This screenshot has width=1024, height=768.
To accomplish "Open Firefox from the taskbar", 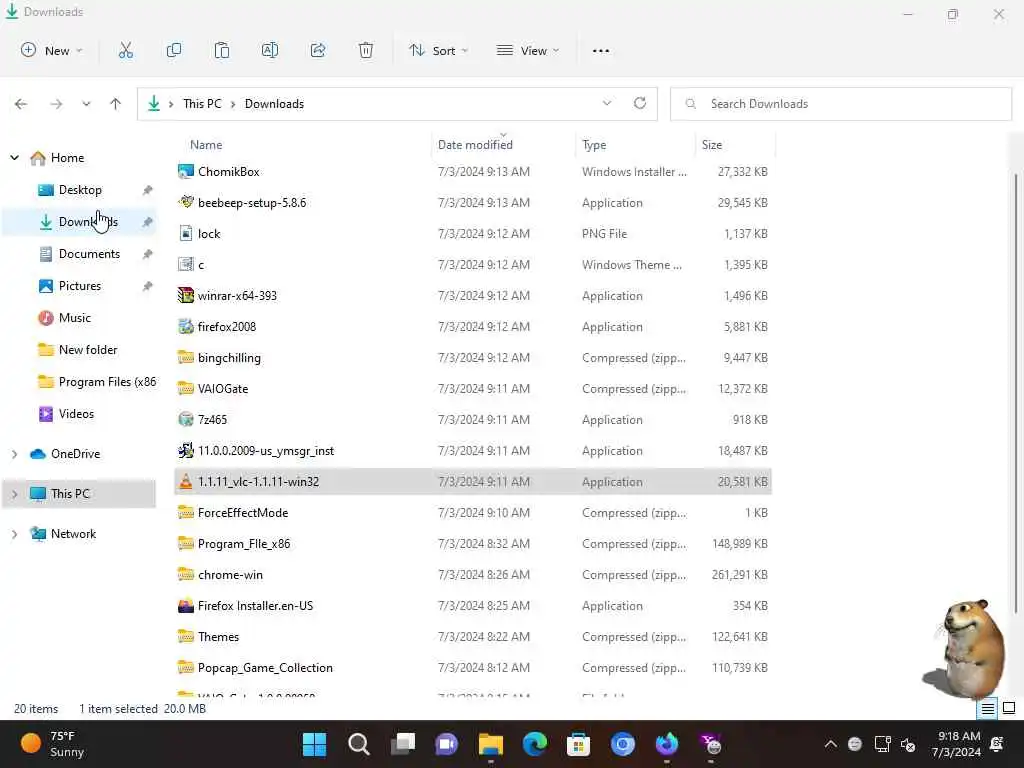I will tap(666, 744).
